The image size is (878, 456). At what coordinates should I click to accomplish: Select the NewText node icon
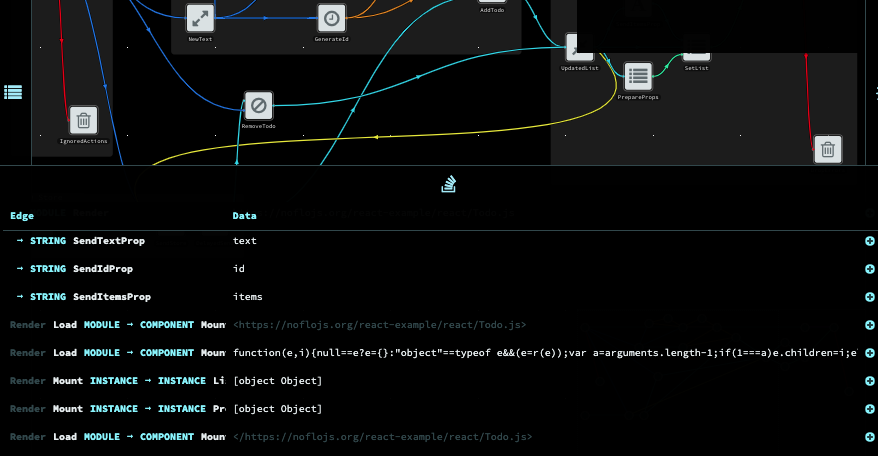pyautogui.click(x=200, y=18)
